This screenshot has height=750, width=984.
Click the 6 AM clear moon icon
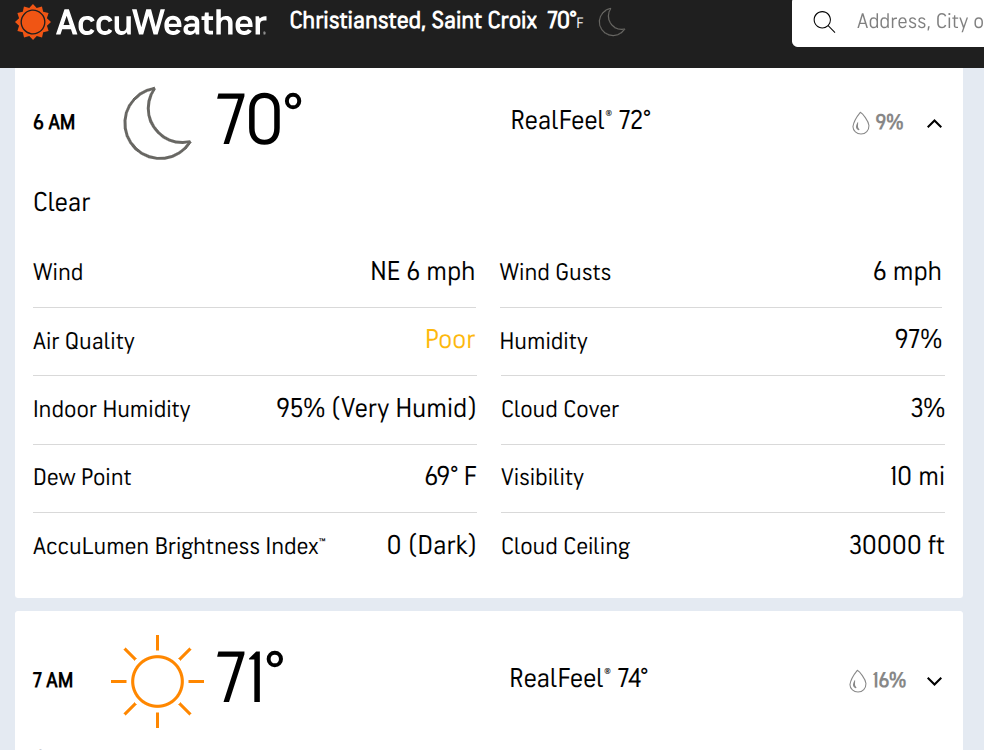point(157,122)
